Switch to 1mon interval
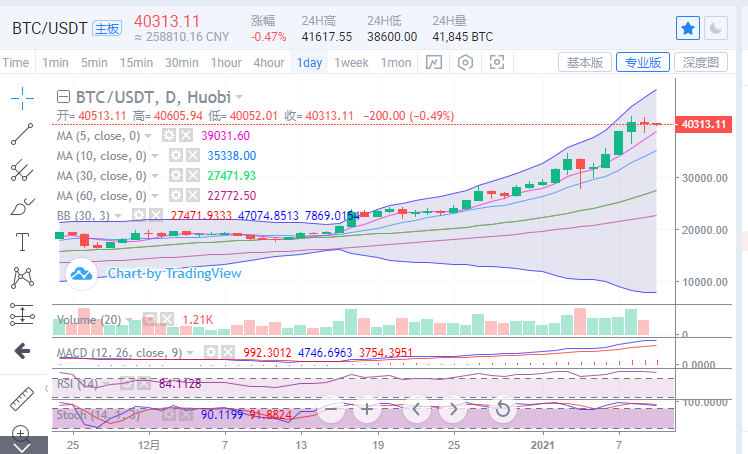Image resolution: width=748 pixels, height=454 pixels. coord(396,62)
